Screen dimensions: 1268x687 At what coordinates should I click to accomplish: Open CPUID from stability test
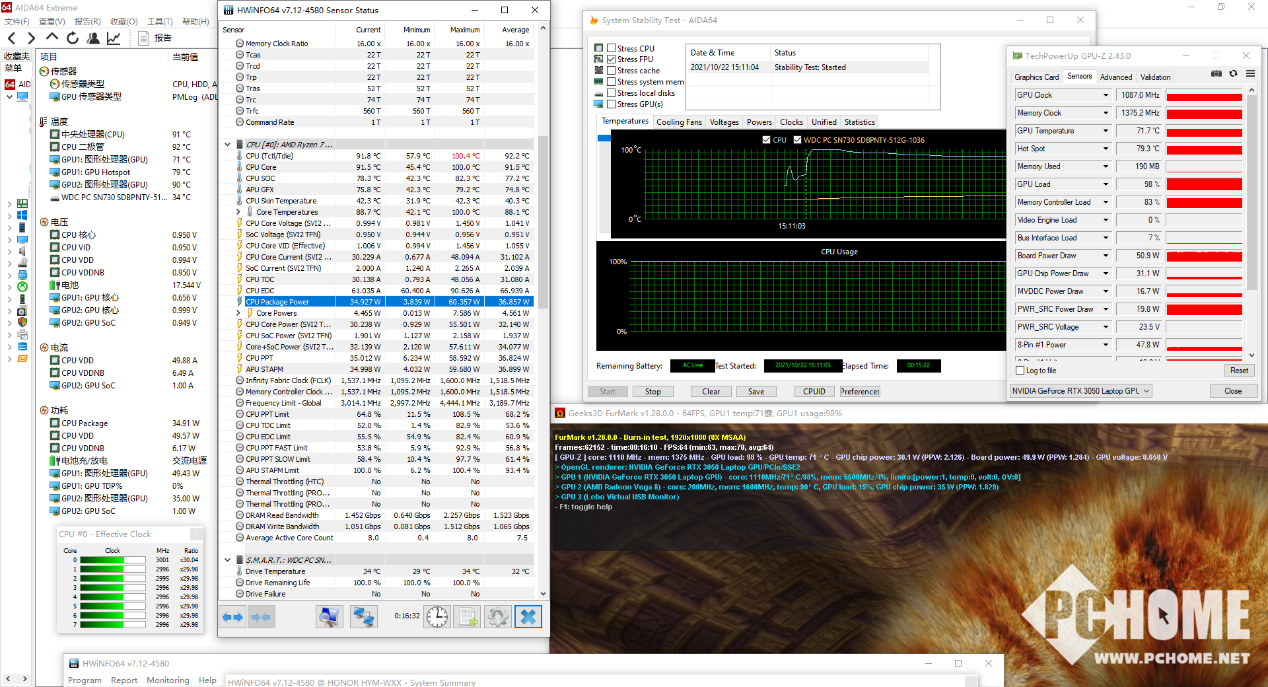[x=814, y=392]
